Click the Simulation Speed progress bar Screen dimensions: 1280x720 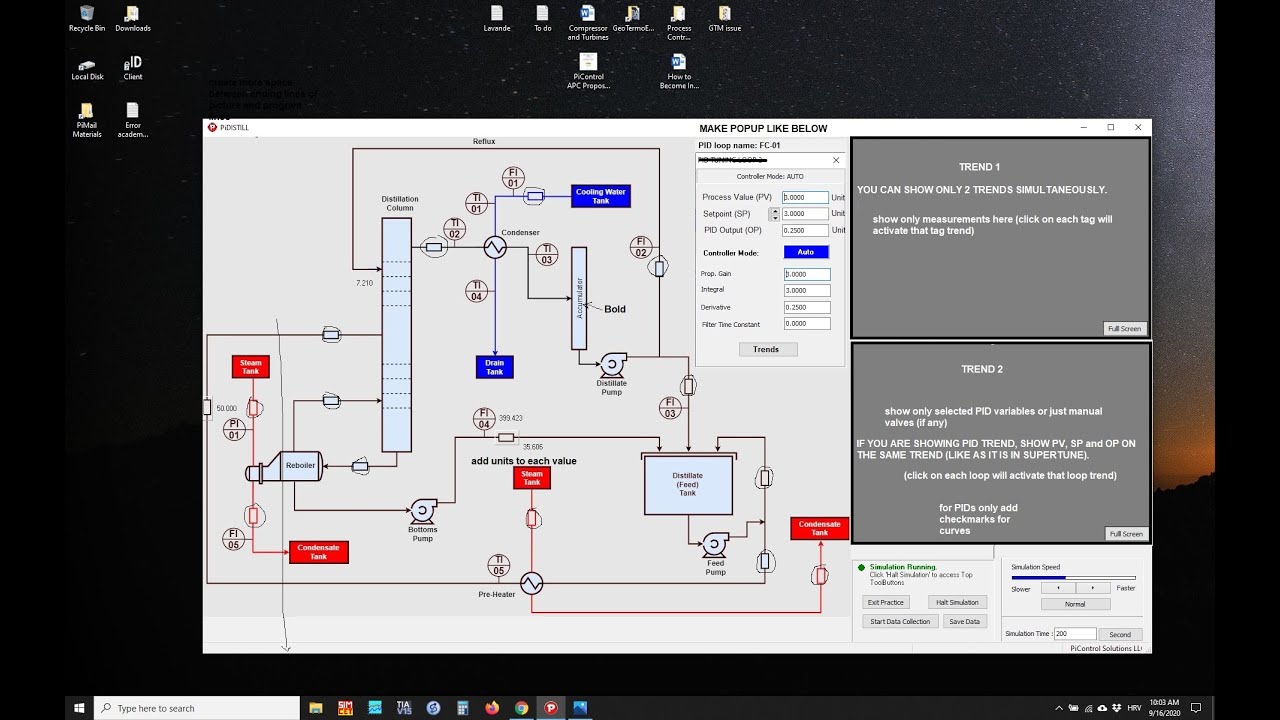pyautogui.click(x=1073, y=577)
